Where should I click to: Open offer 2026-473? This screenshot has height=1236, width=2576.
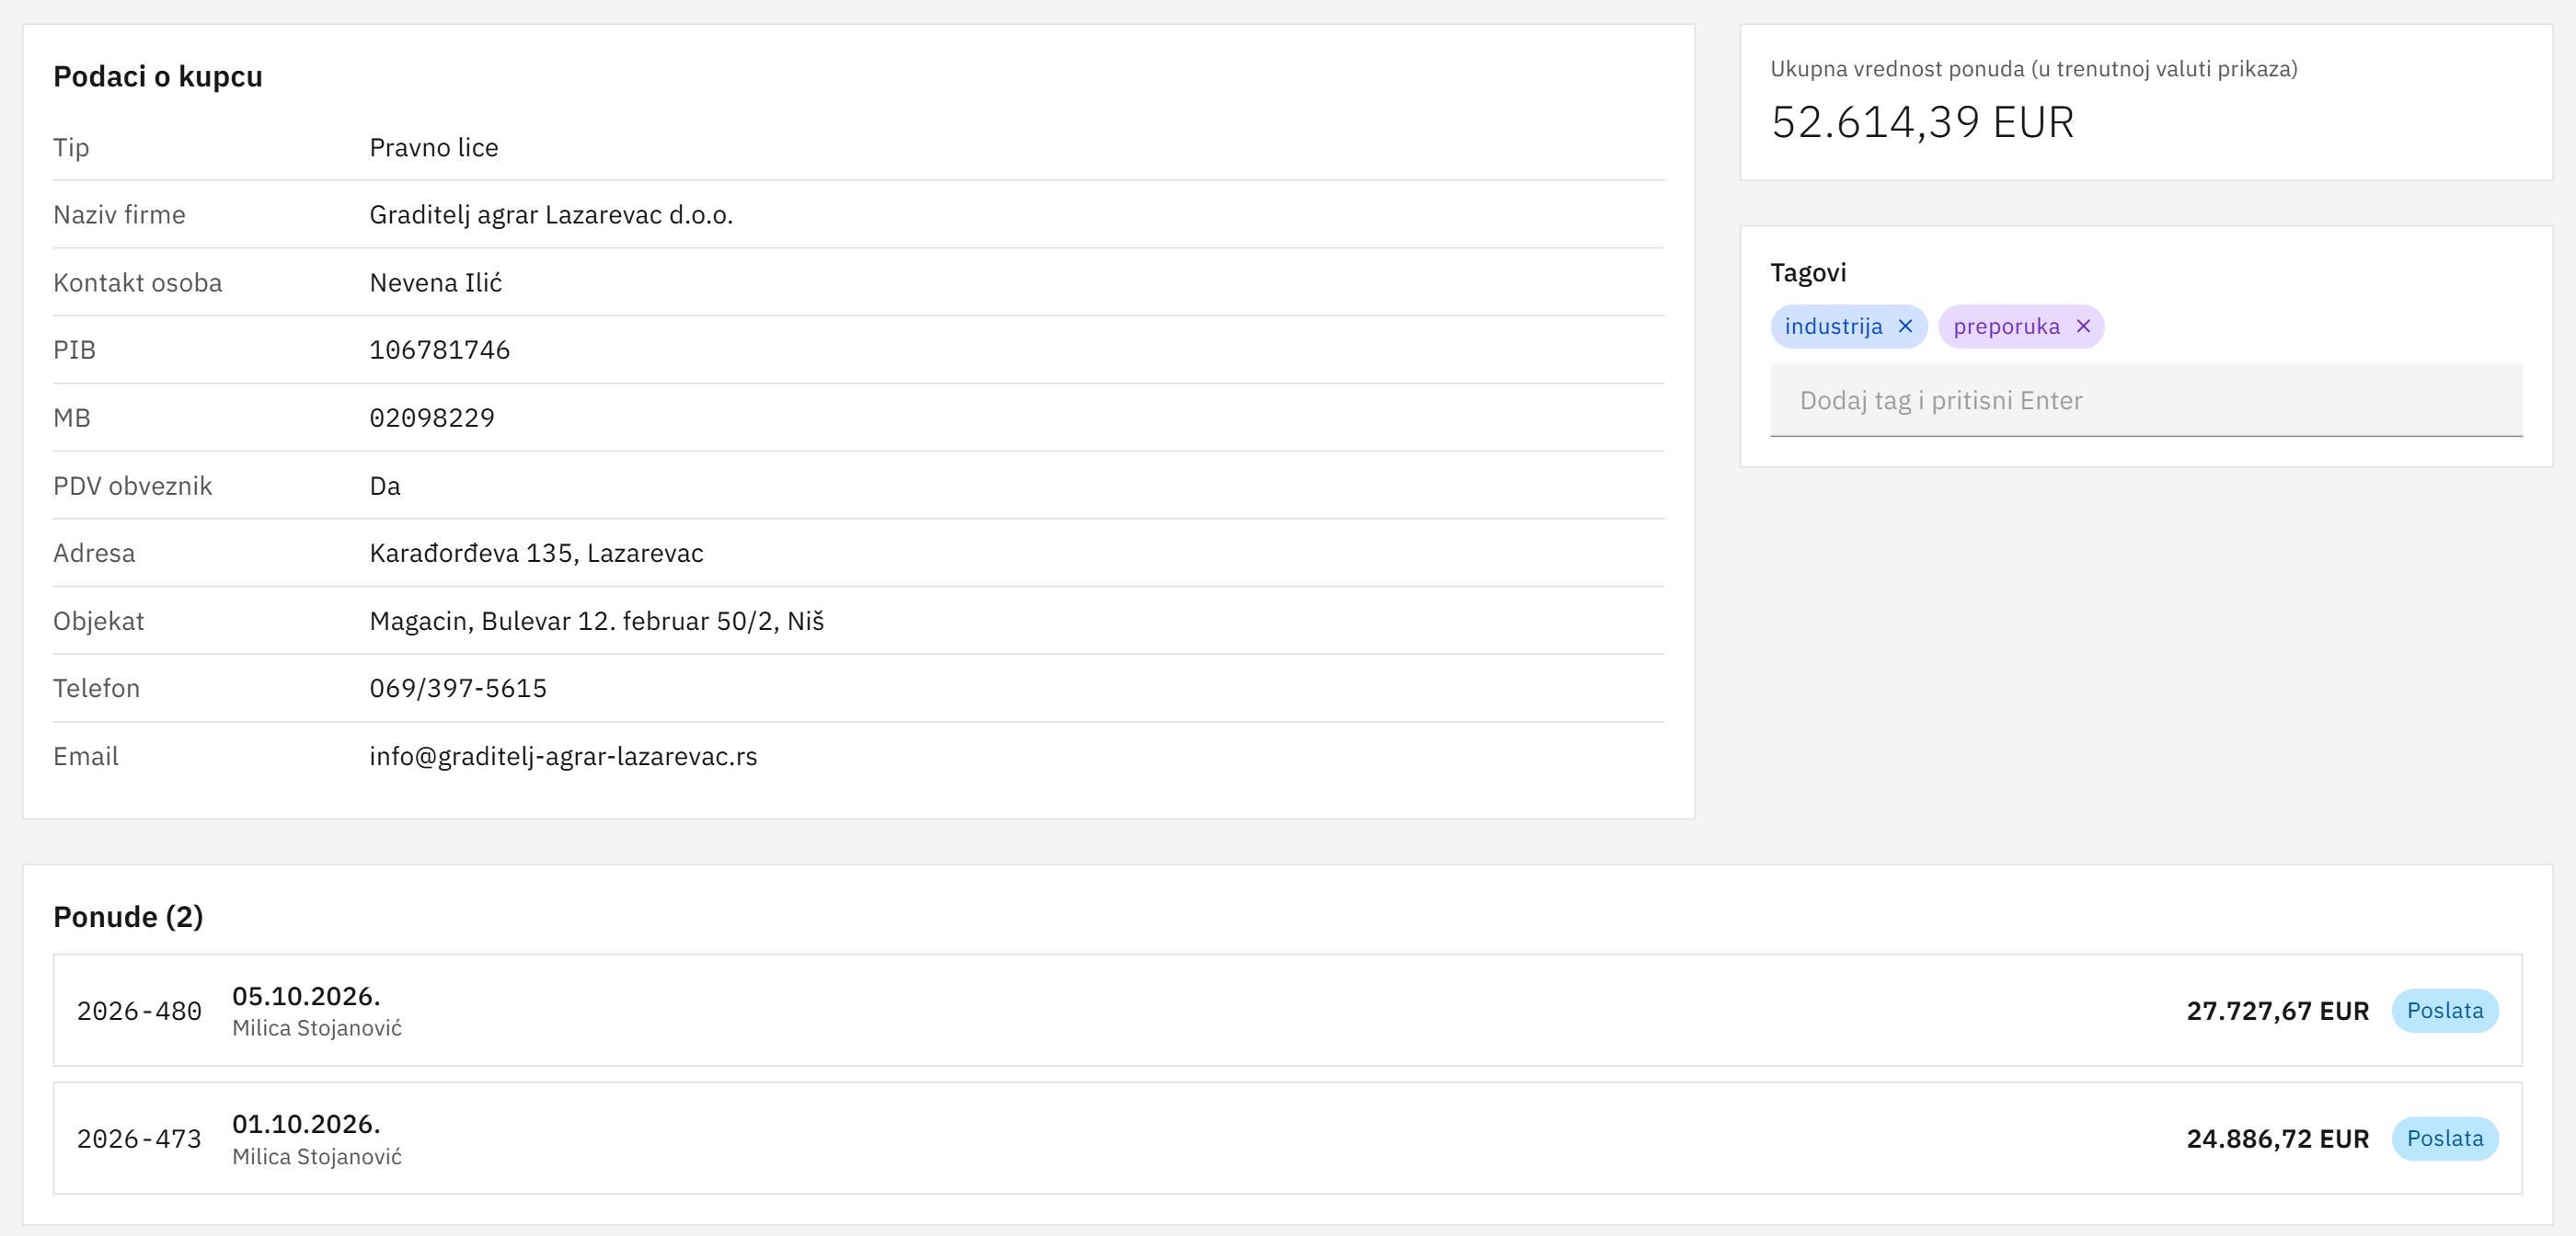(x=1287, y=1138)
